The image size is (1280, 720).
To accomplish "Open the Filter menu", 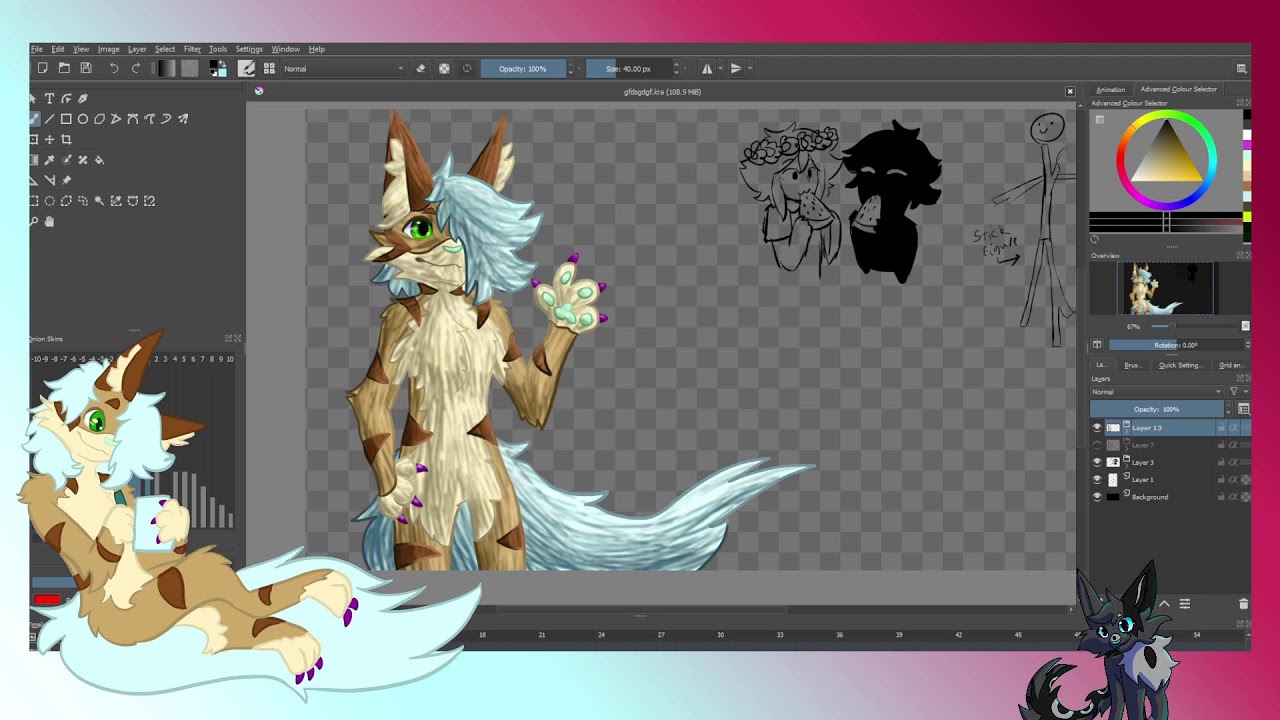I will pos(192,49).
